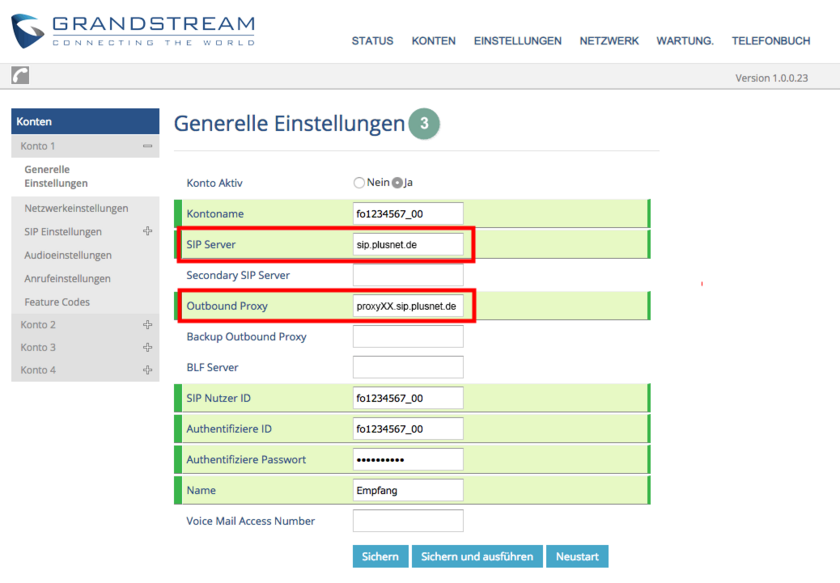Open the STATUS menu
The height and width of the screenshot is (583, 840).
pyautogui.click(x=372, y=41)
